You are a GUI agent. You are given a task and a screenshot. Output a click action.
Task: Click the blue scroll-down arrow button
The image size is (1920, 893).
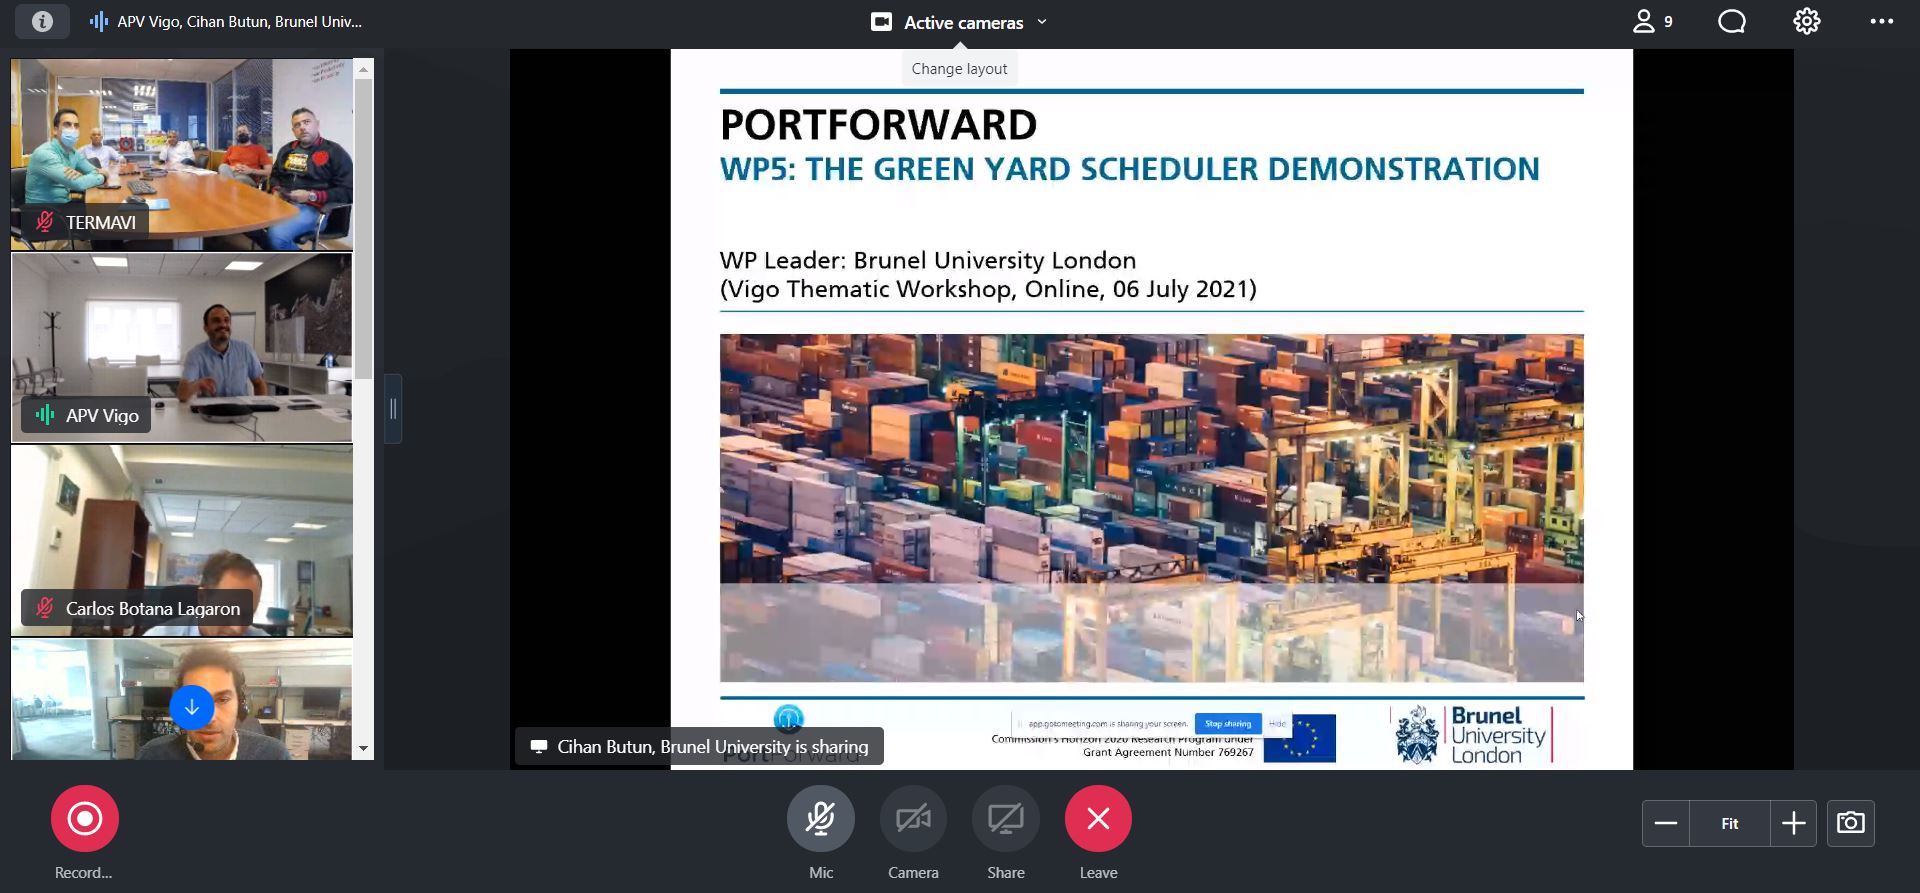192,708
